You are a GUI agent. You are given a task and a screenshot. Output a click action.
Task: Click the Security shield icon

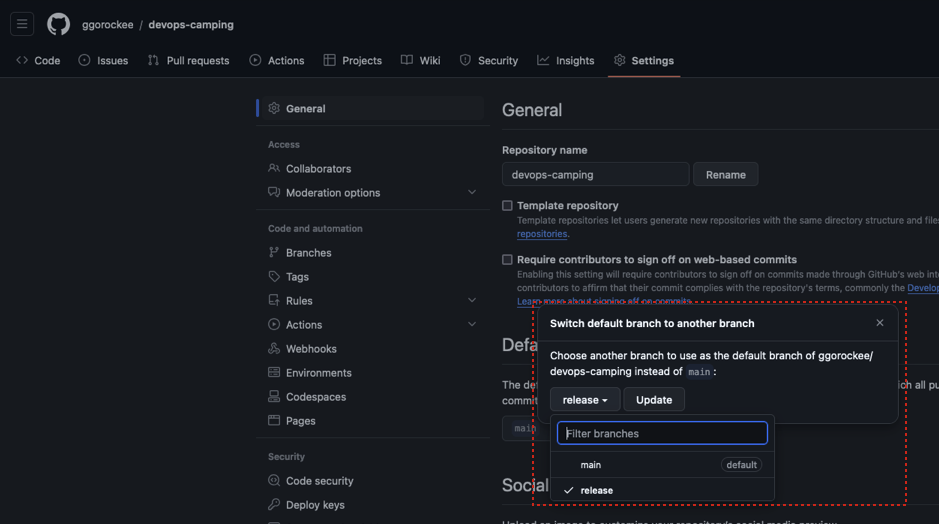click(465, 60)
